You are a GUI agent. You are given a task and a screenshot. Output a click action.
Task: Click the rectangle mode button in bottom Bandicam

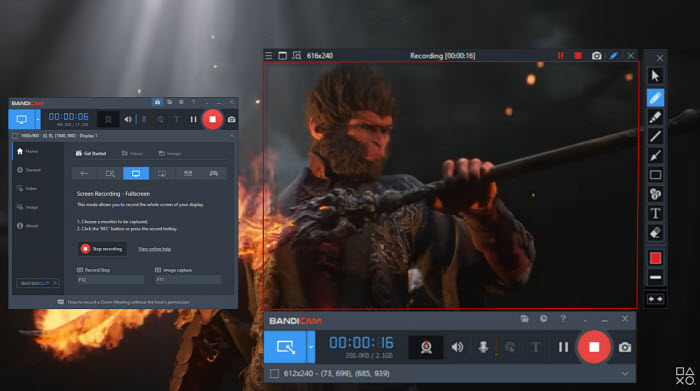click(x=285, y=347)
